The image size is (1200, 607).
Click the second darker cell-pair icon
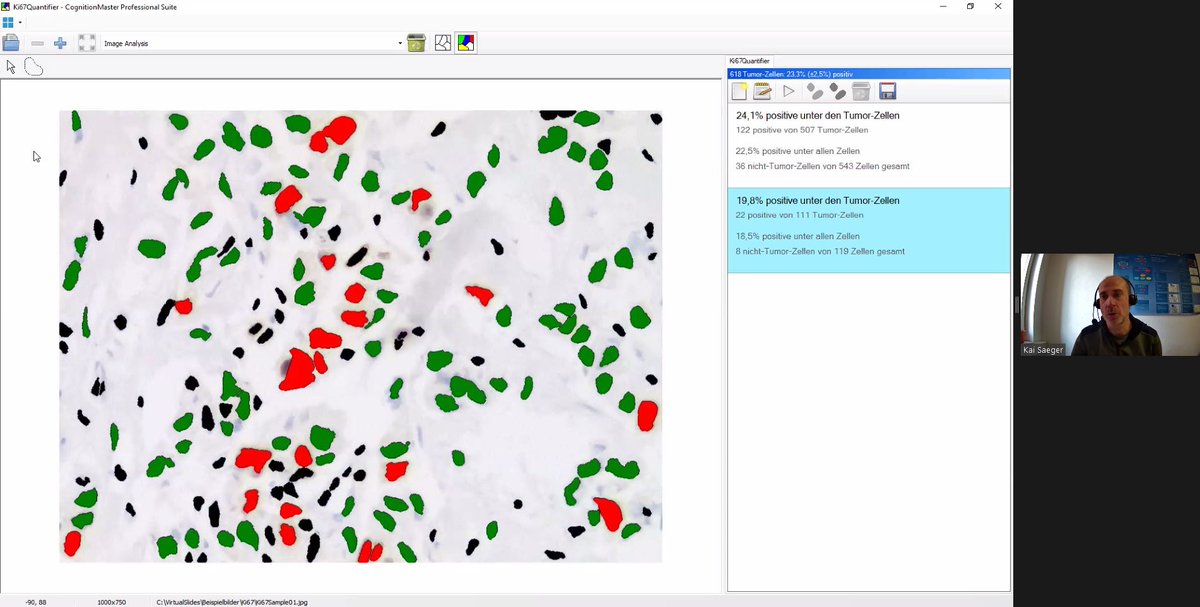[x=838, y=91]
